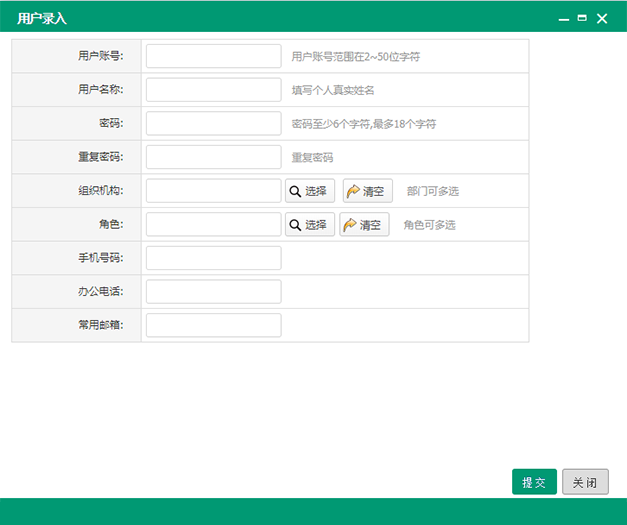The height and width of the screenshot is (525, 627).
Task: Select the 密码 input field
Action: point(213,124)
